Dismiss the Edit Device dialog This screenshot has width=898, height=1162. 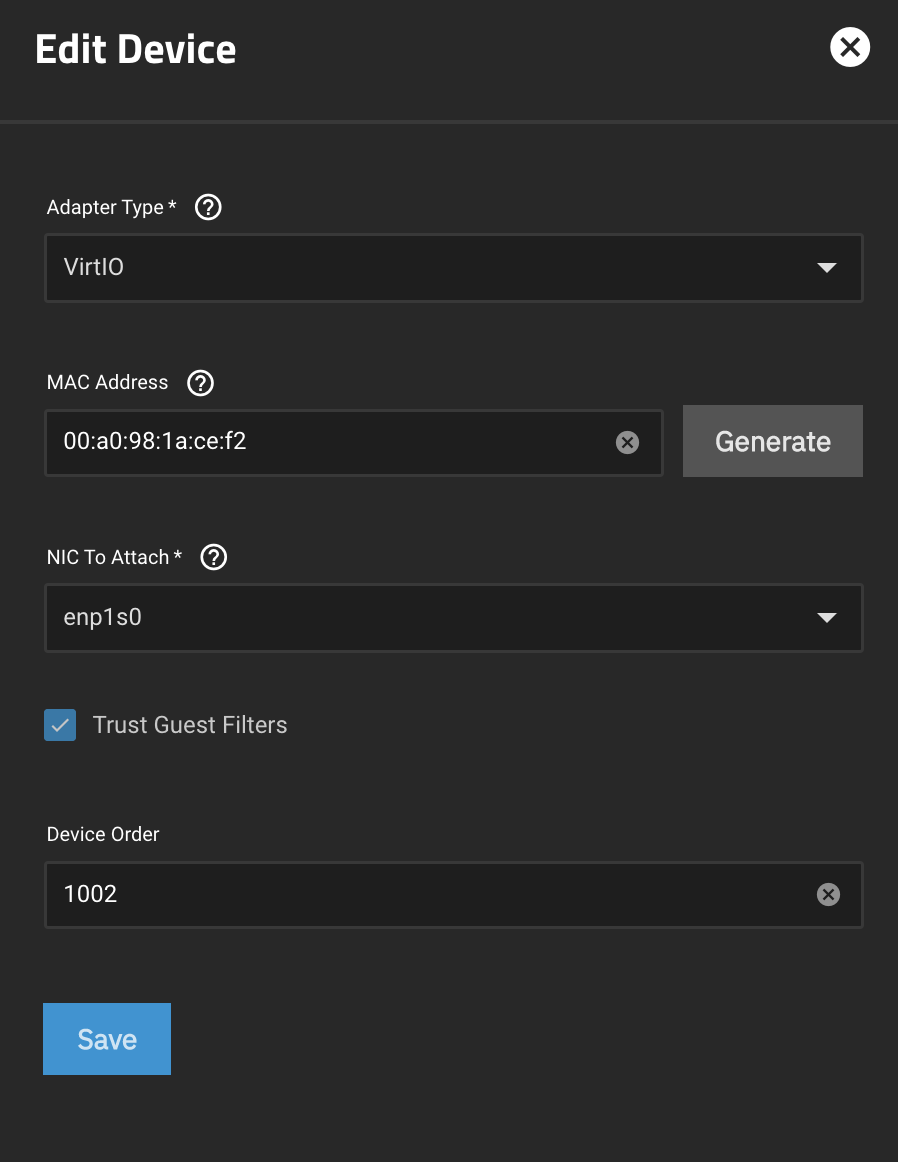[x=849, y=47]
